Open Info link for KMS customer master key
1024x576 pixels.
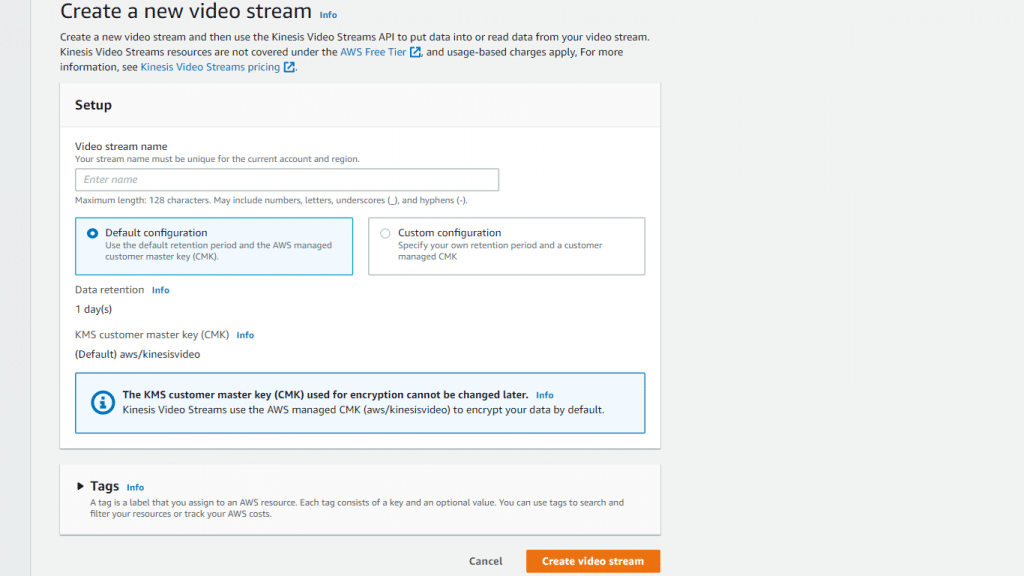pyautogui.click(x=245, y=335)
